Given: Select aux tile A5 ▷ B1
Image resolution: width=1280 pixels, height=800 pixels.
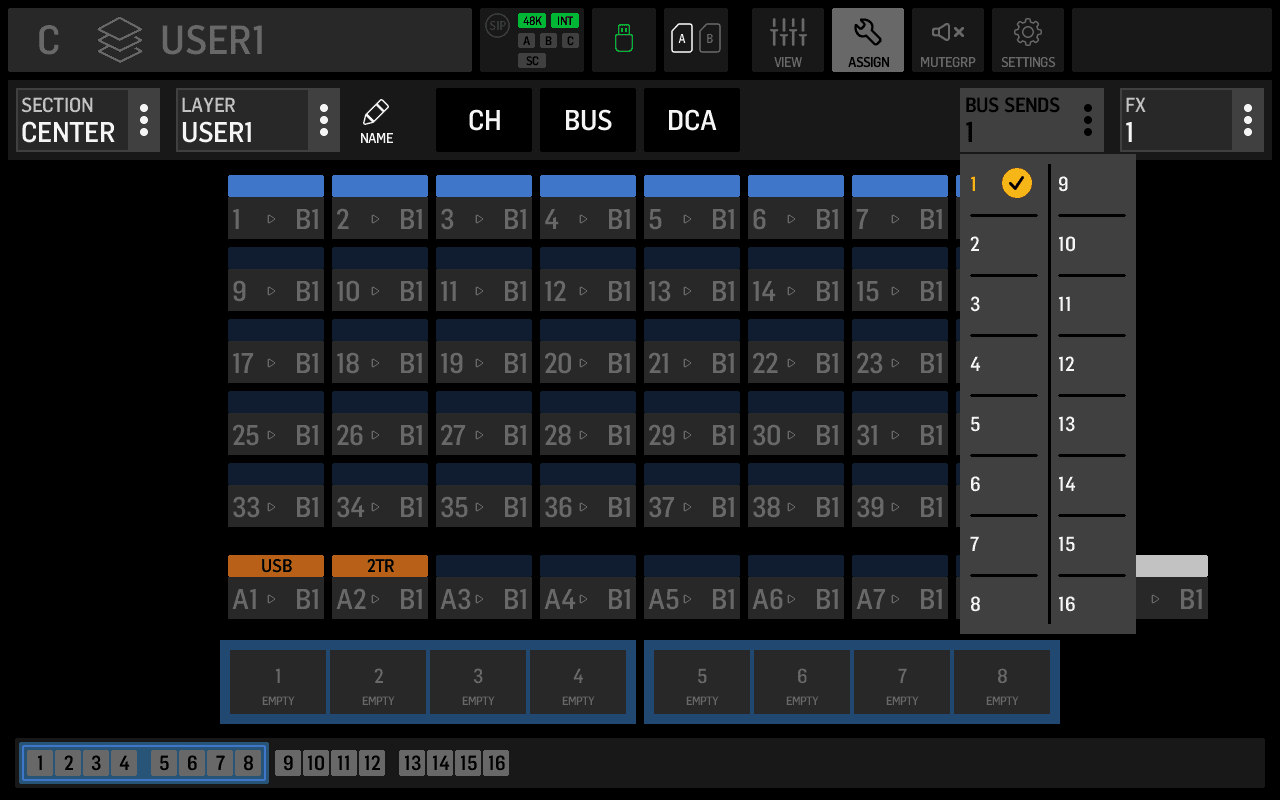Looking at the screenshot, I should pos(692,588).
